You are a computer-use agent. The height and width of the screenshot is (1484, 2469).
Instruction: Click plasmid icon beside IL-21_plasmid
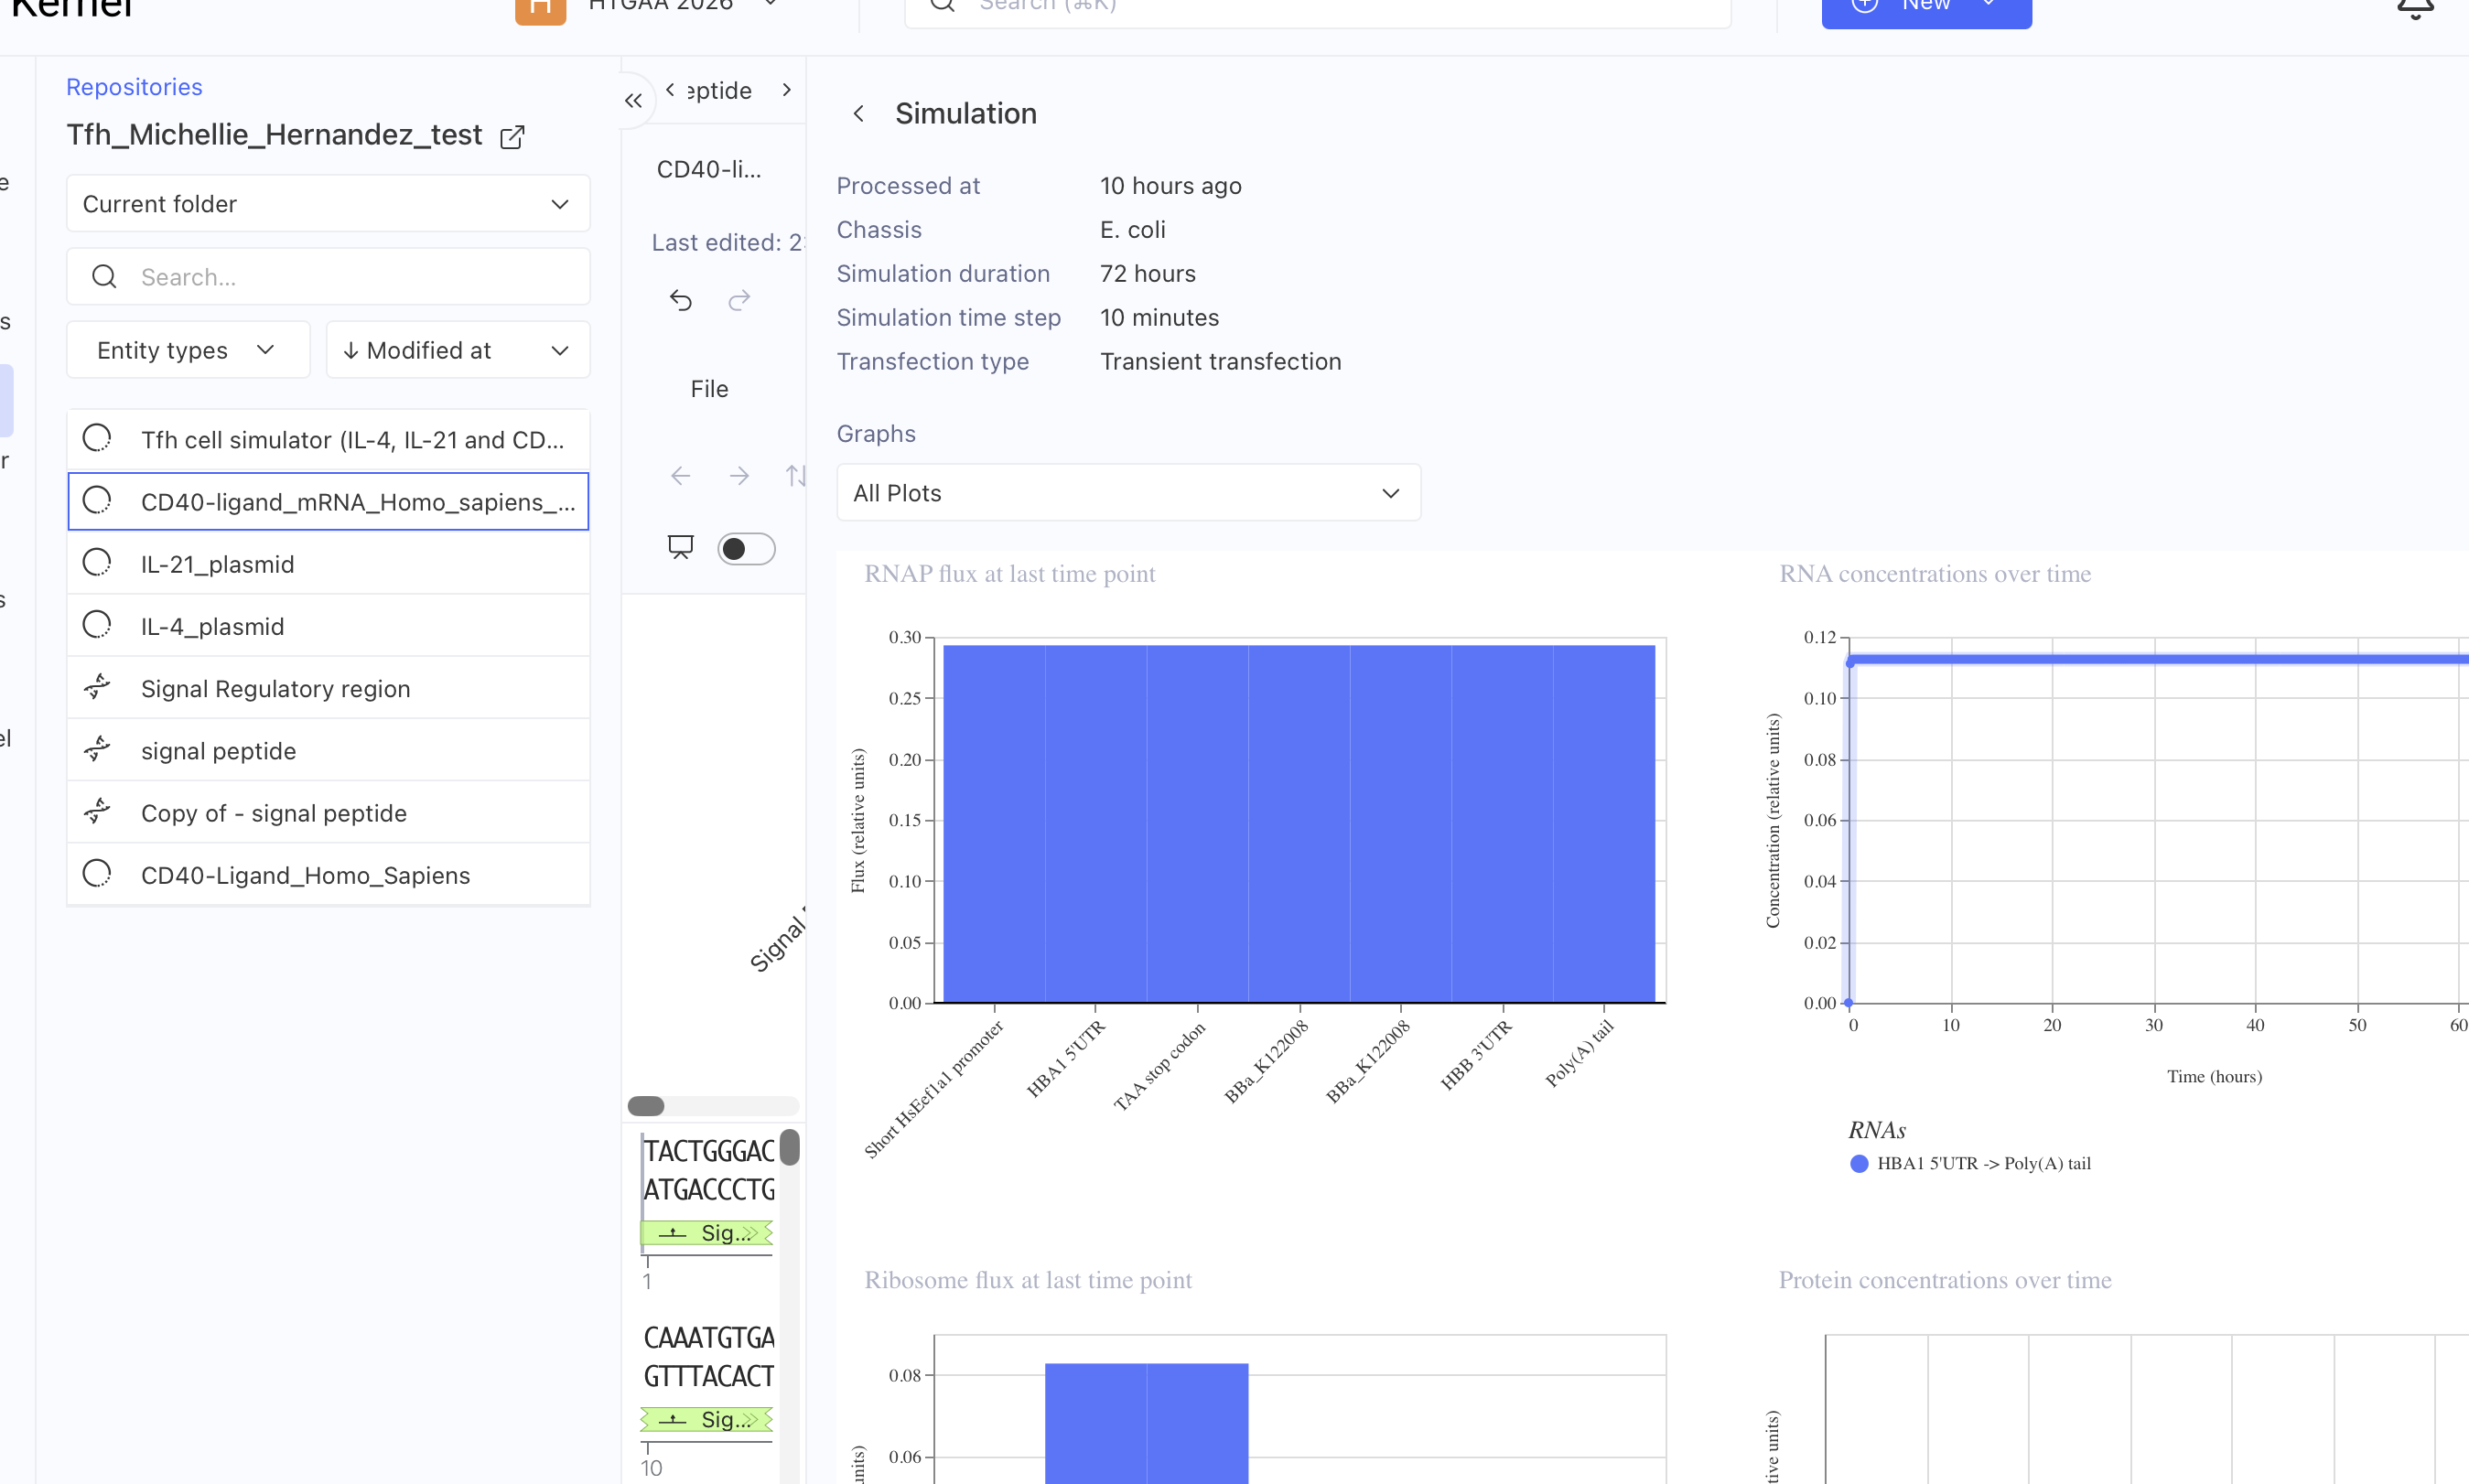(x=97, y=563)
